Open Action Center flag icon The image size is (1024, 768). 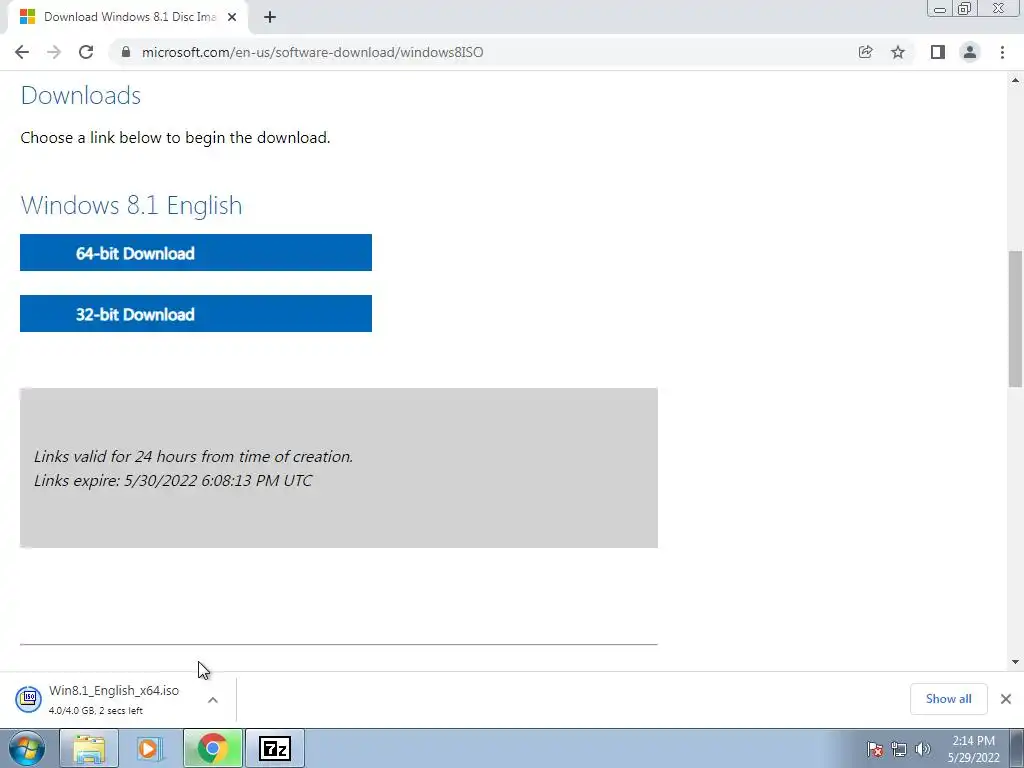click(874, 748)
